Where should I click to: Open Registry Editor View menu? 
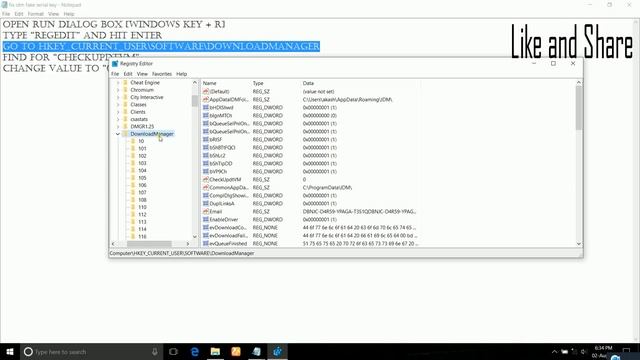(142, 74)
